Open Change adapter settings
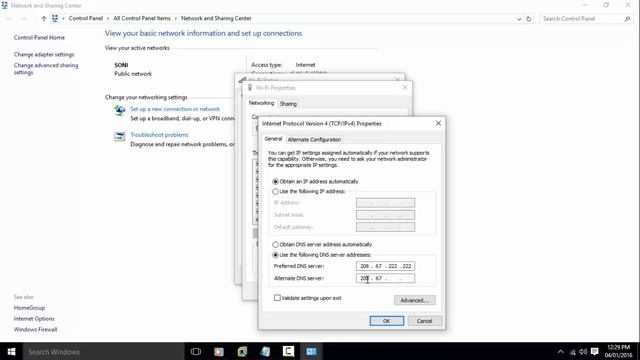640x360 pixels. [x=44, y=55]
